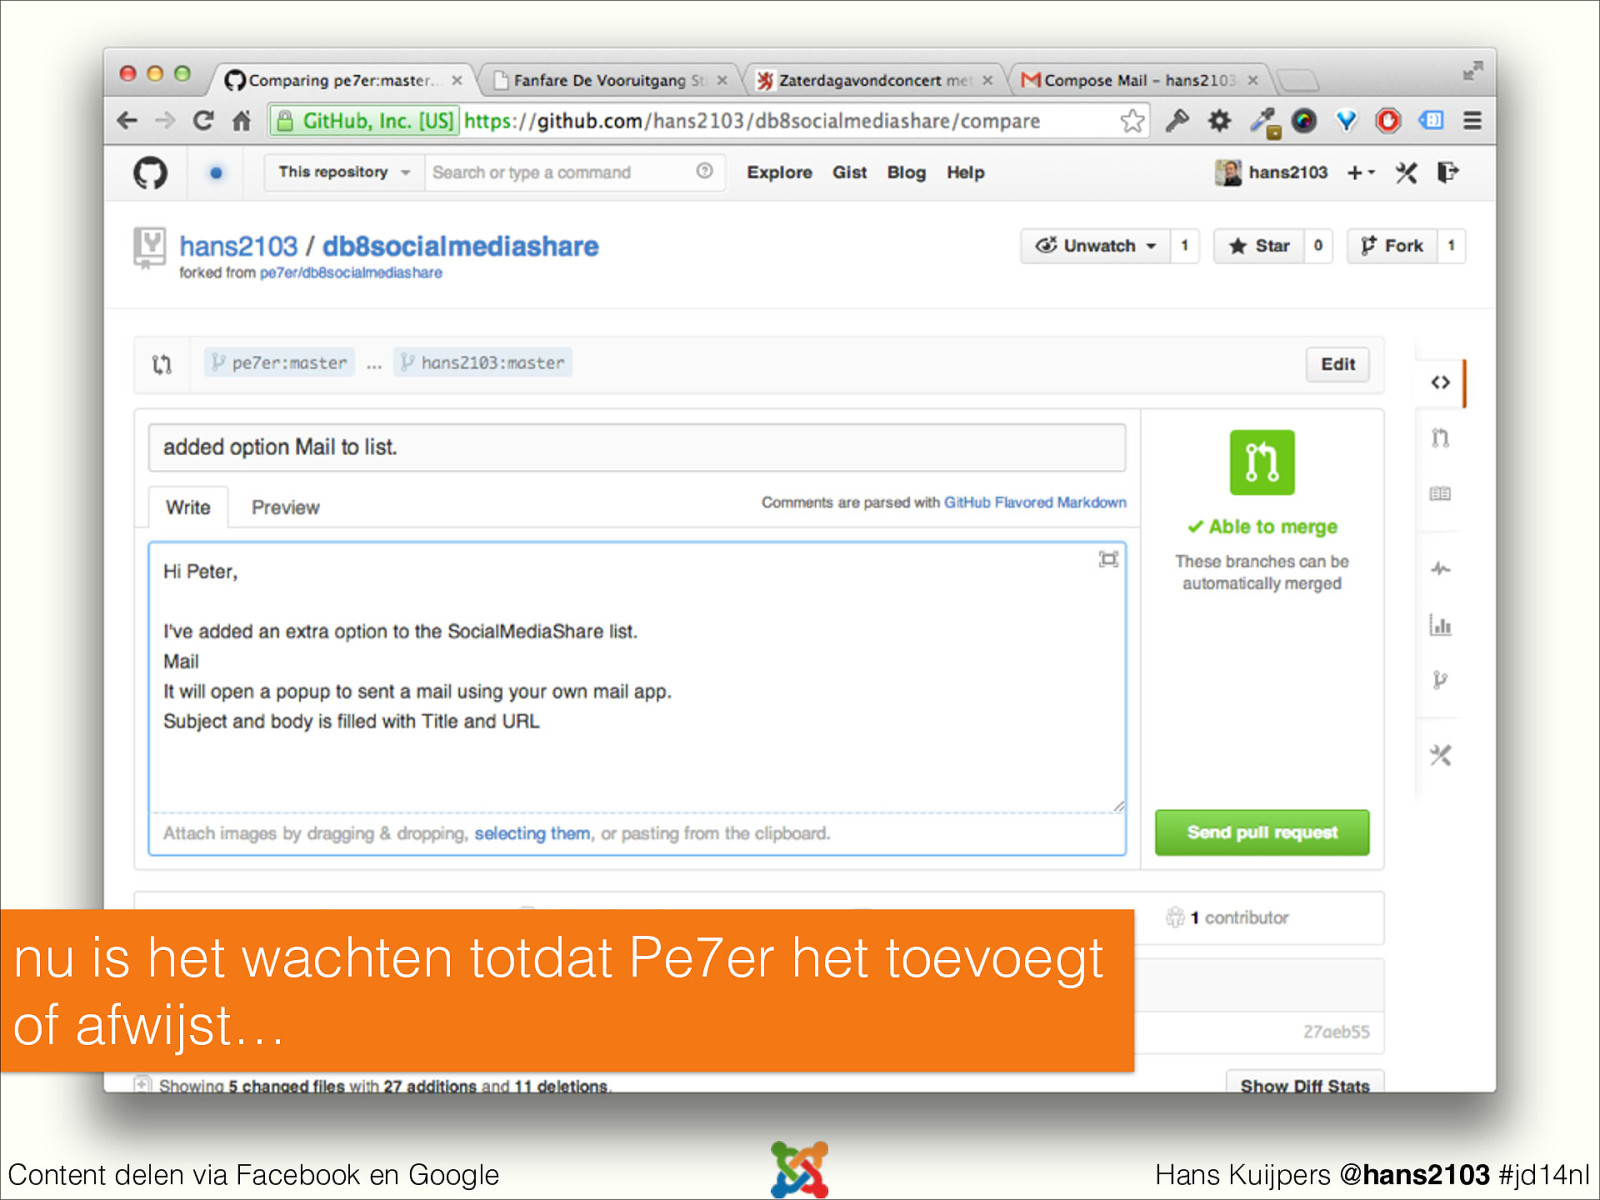The width and height of the screenshot is (1600, 1200).
Task: Click Send pull request button
Action: point(1262,832)
